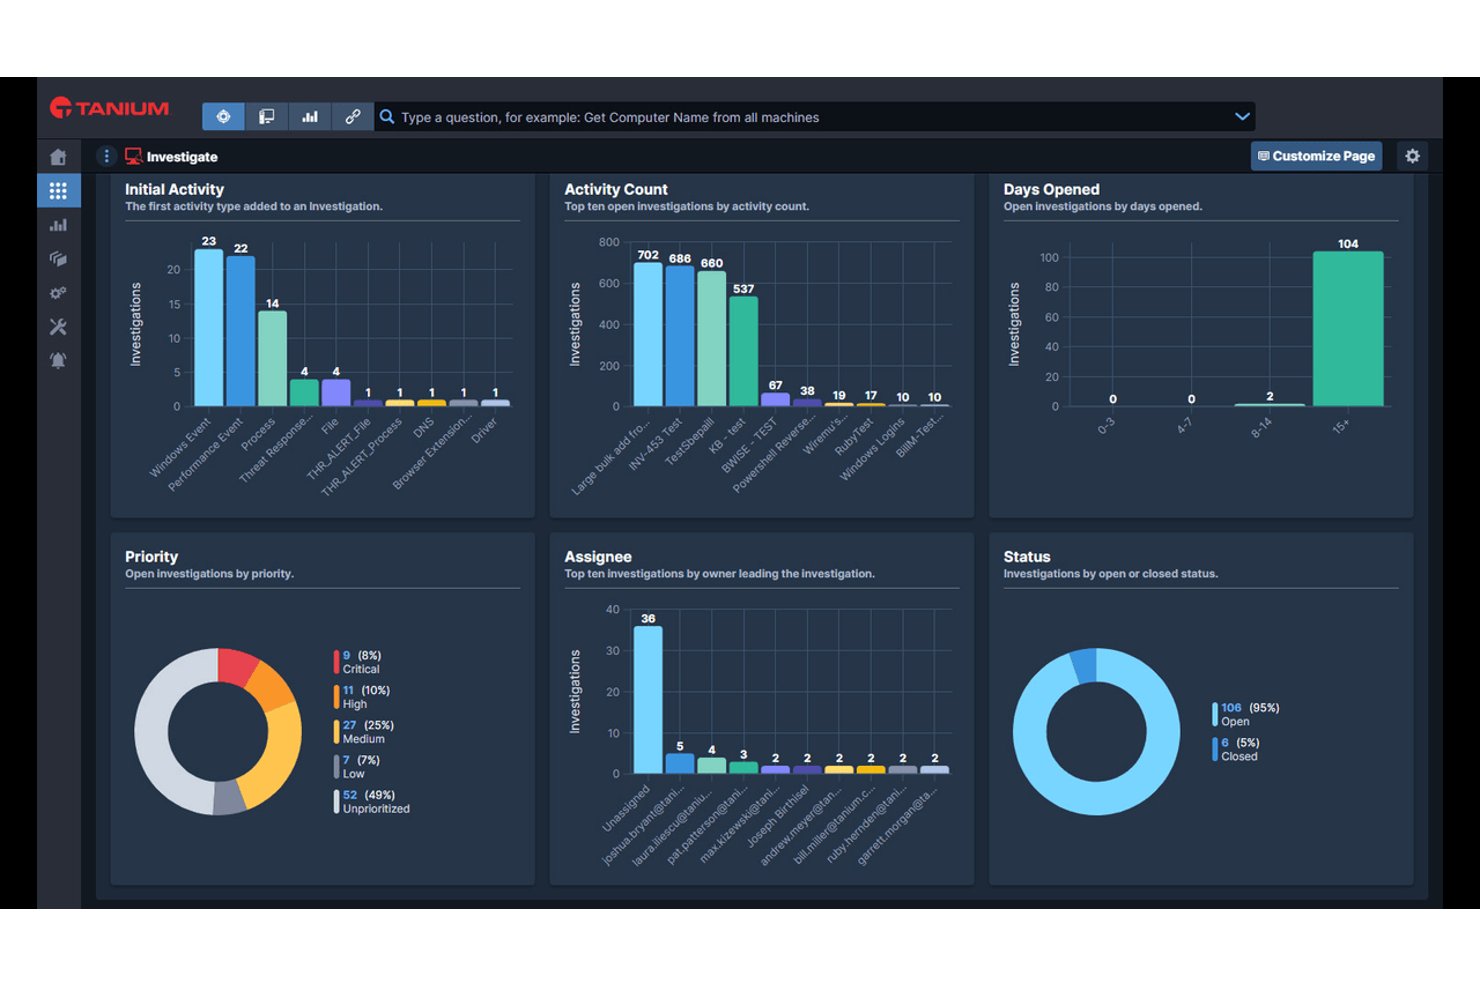1480x987 pixels.
Task: Open the modules grid in sidebar
Action: click(x=58, y=190)
